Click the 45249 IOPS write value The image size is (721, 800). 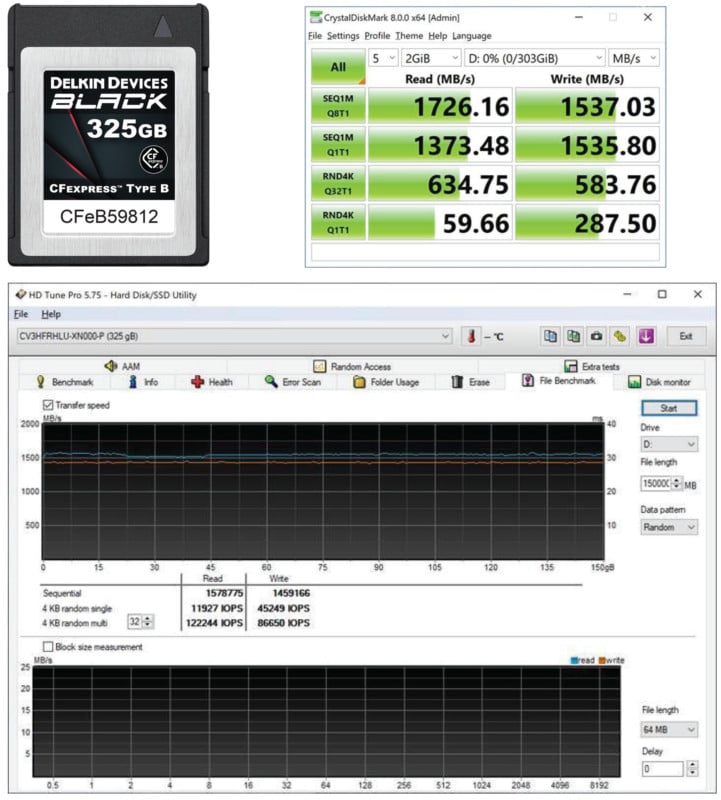pos(283,608)
